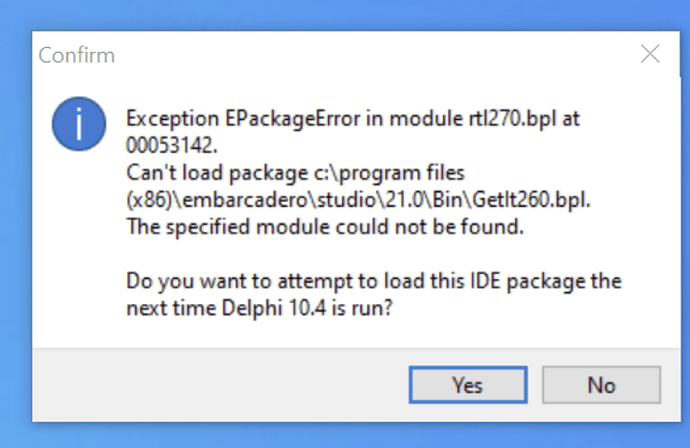
Task: Click the embarcadero\studio\21.0 path segment
Action: [x=303, y=200]
